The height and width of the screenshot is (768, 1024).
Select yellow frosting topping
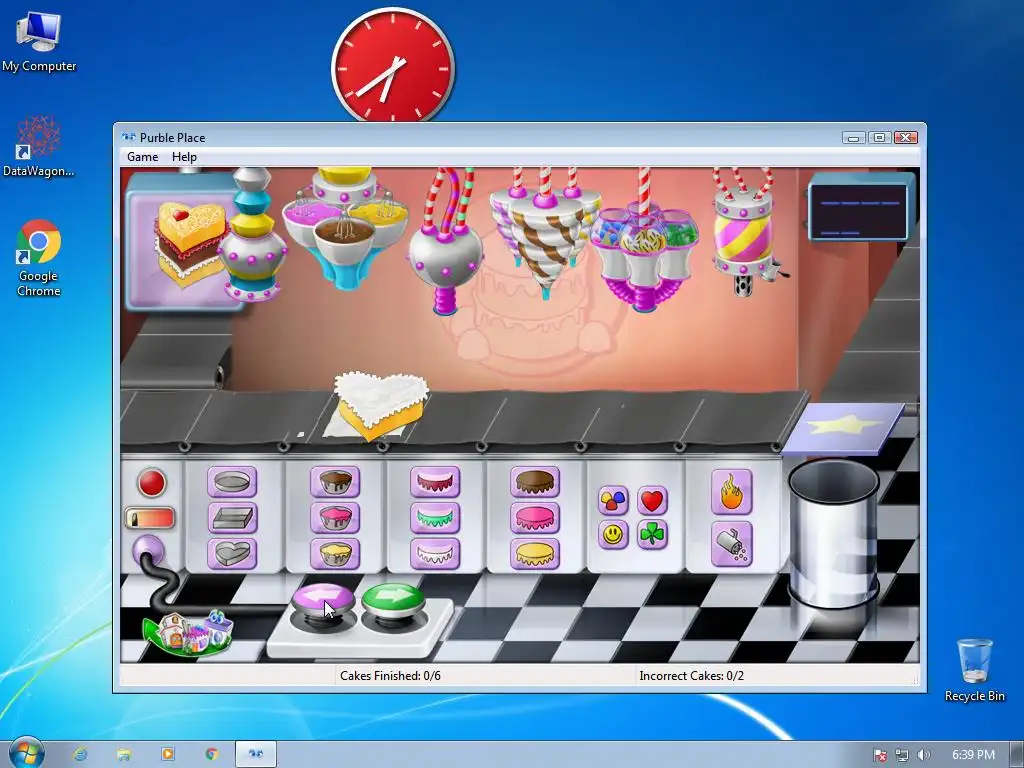(x=535, y=554)
